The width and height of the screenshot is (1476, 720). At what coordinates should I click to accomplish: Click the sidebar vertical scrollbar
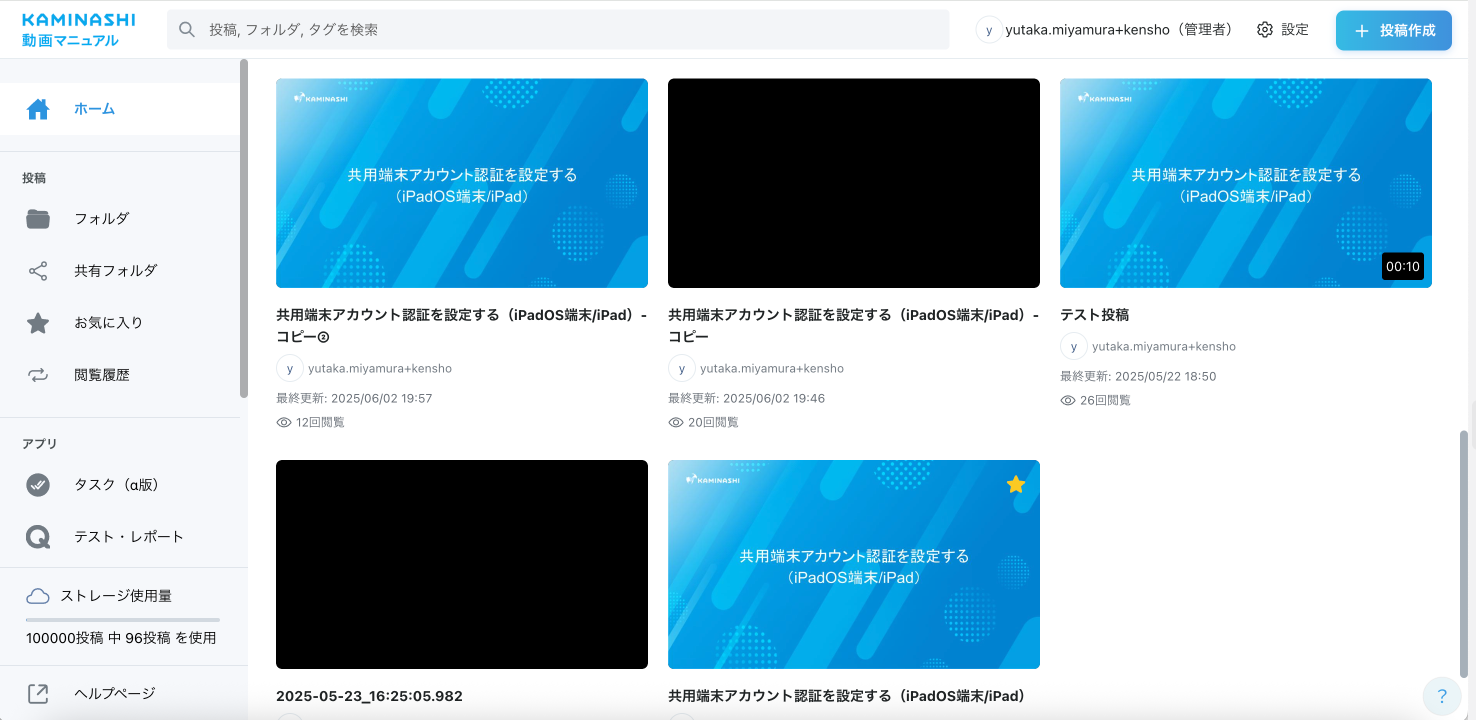click(x=244, y=229)
